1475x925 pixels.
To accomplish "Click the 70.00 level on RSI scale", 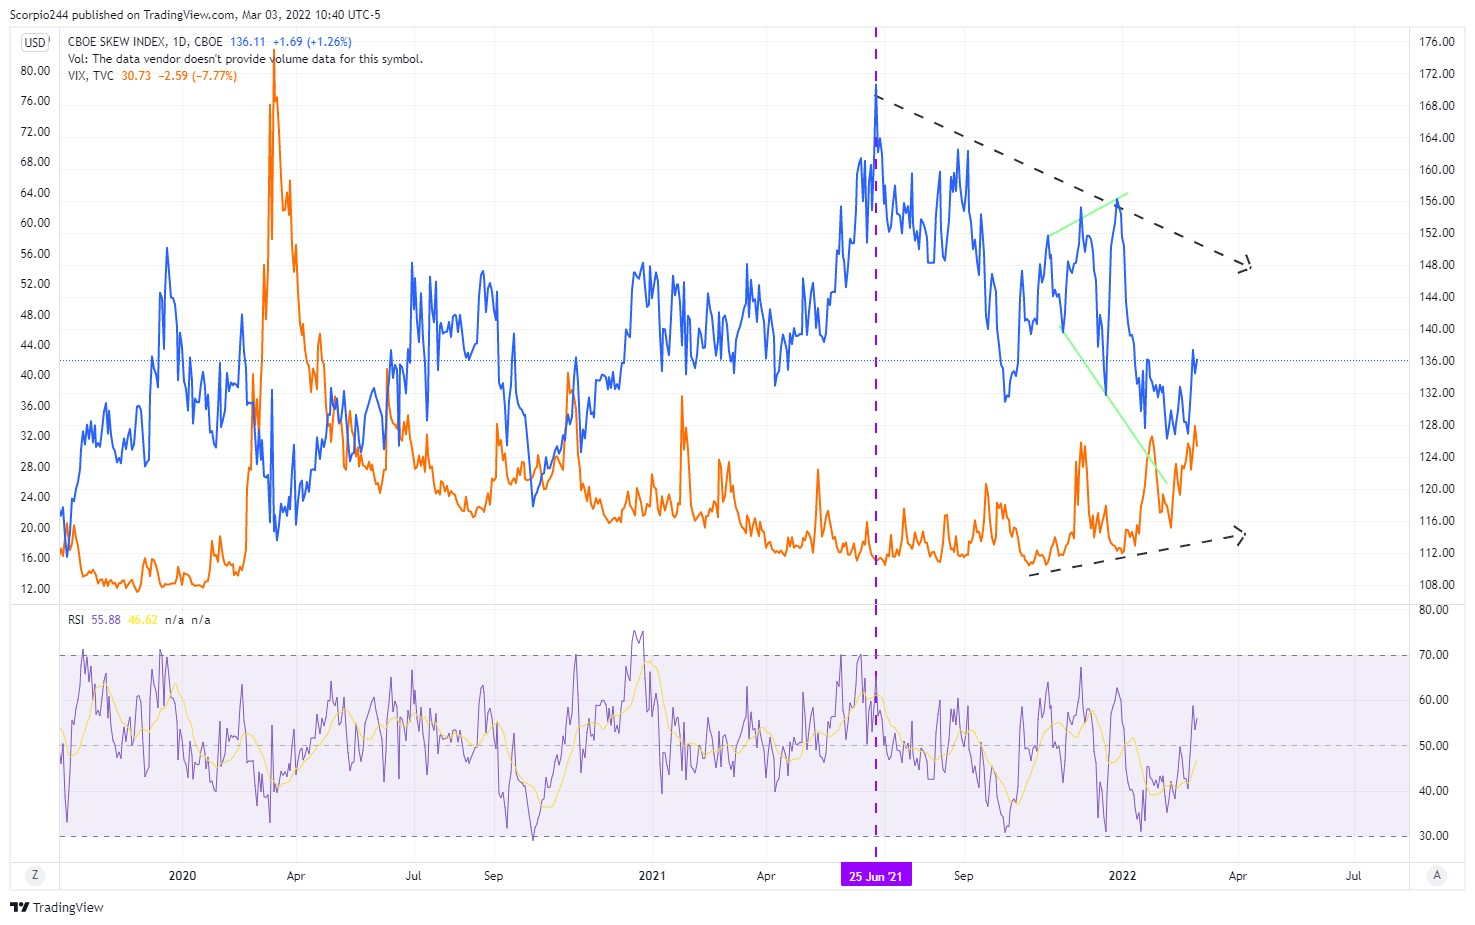I will click(x=1434, y=655).
